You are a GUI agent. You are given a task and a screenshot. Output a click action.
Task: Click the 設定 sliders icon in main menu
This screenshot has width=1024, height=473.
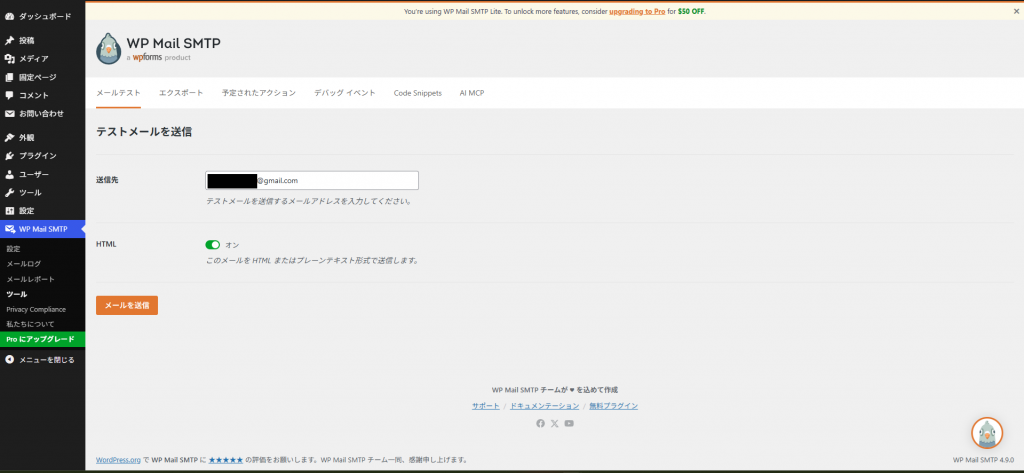pyautogui.click(x=9, y=211)
